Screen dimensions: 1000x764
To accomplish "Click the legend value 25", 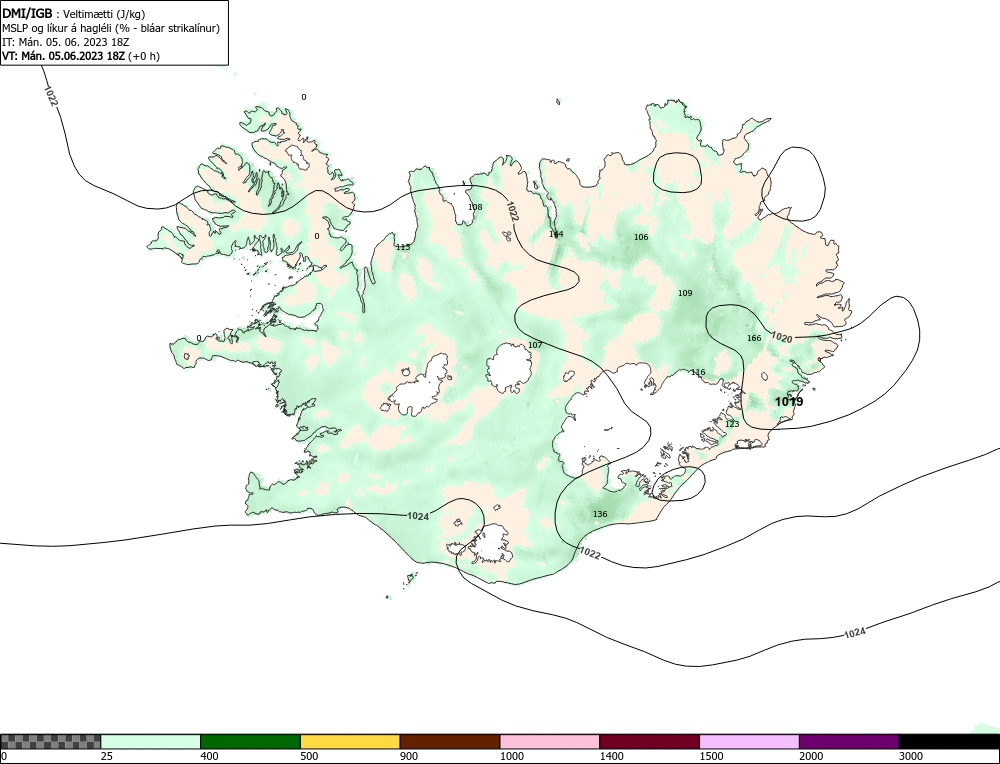I will tap(107, 756).
